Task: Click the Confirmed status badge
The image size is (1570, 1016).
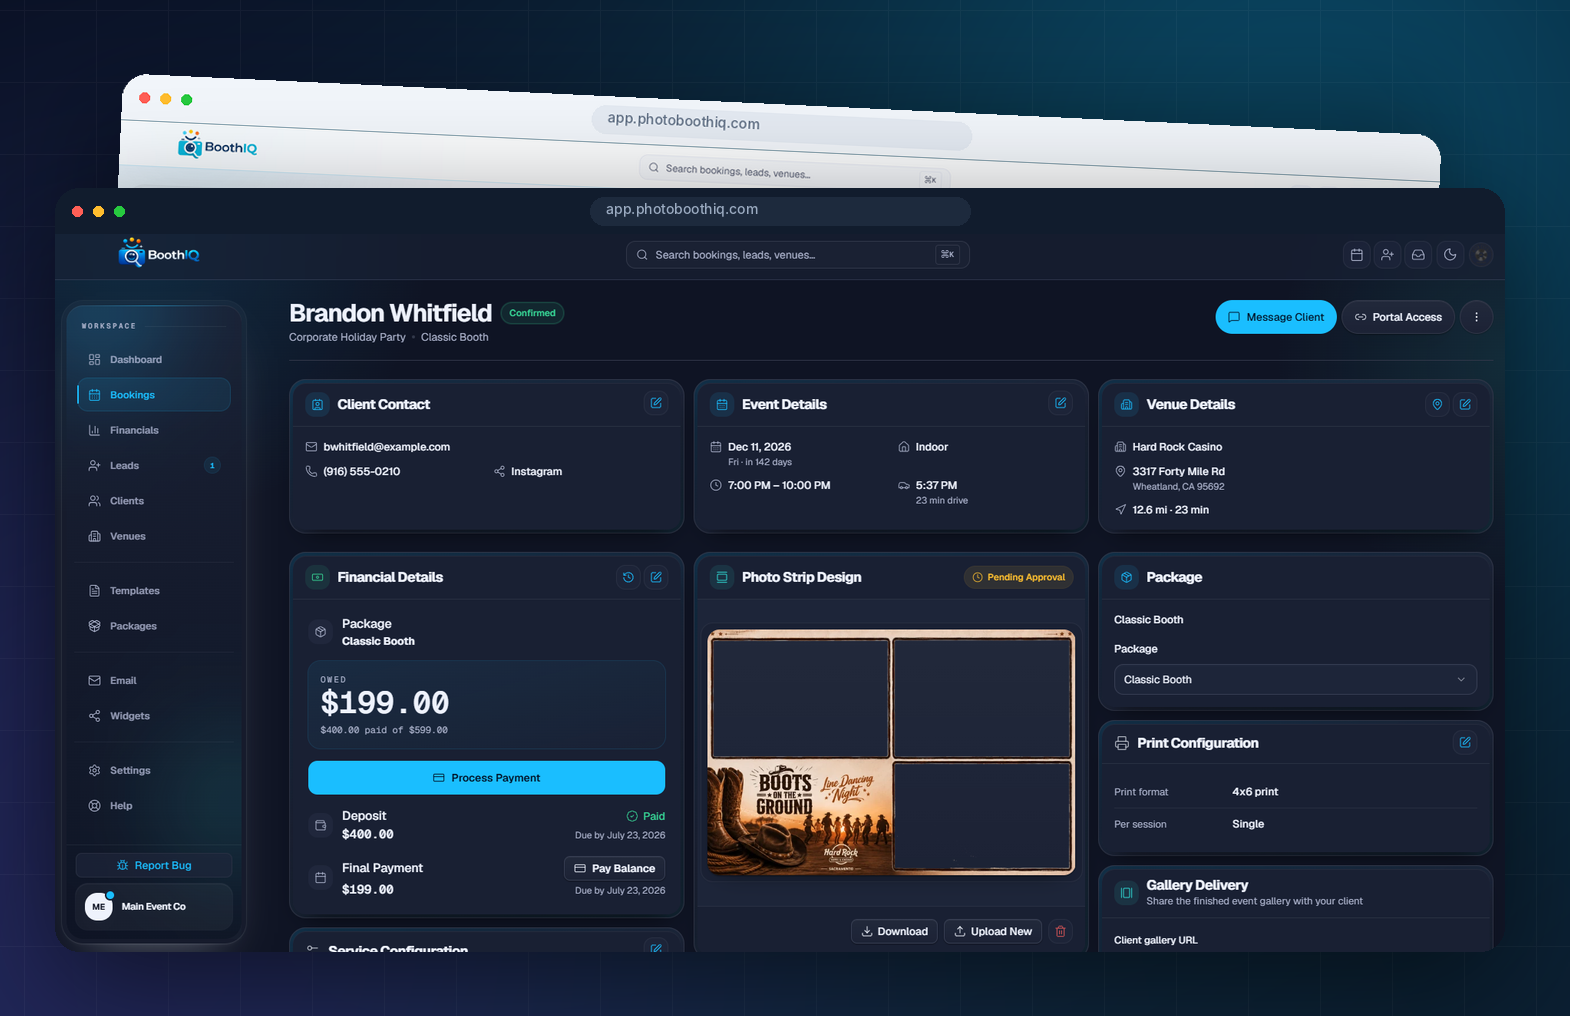Action: tap(532, 313)
